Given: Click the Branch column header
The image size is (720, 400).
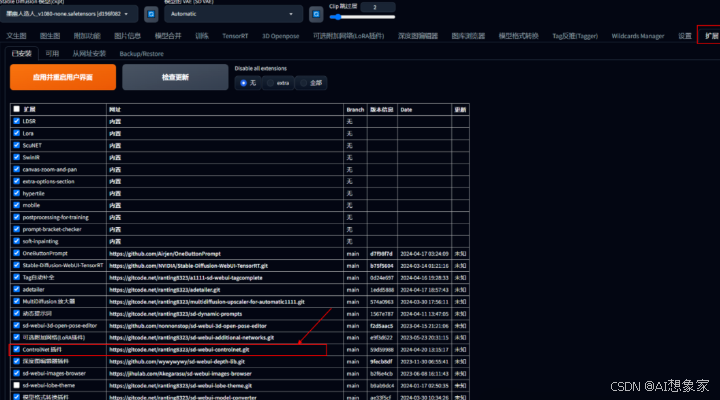Looking at the screenshot, I should tap(355, 110).
